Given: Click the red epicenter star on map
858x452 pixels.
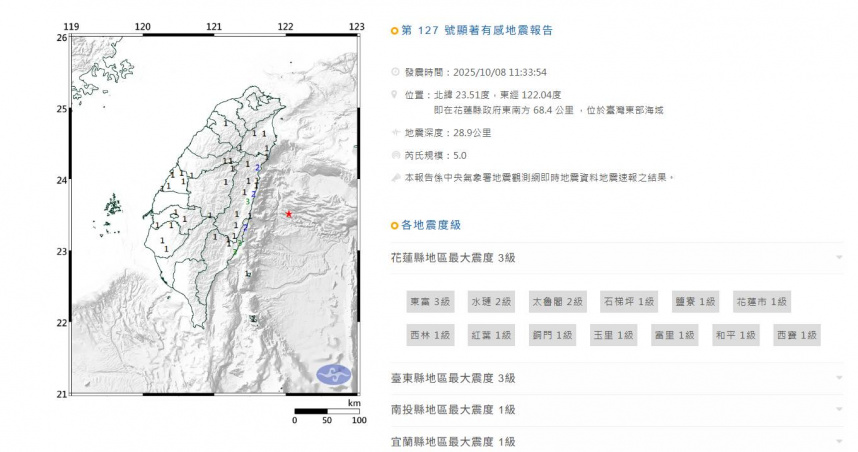Looking at the screenshot, I should (x=289, y=214).
